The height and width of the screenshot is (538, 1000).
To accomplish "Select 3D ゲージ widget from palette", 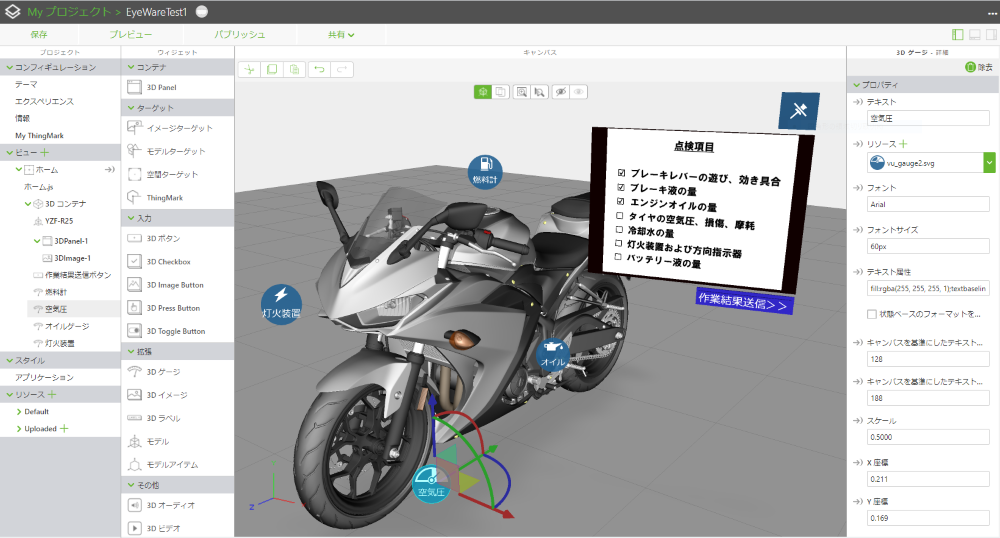I will (x=163, y=372).
